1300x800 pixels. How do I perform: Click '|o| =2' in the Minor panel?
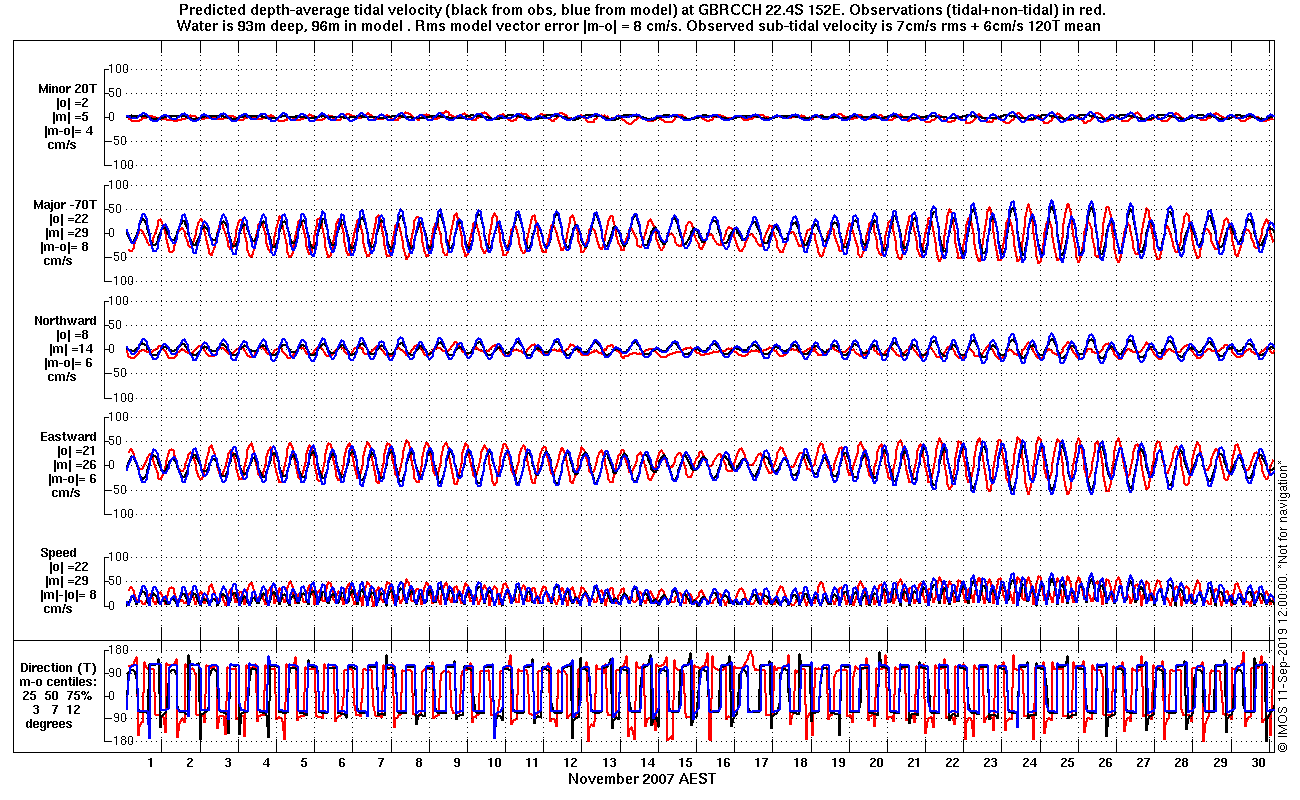pos(72,103)
